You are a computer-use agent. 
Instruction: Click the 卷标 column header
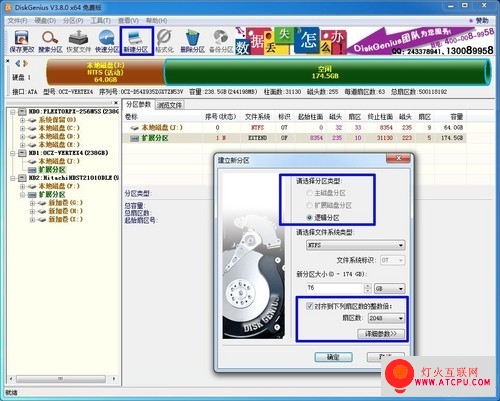click(131, 117)
